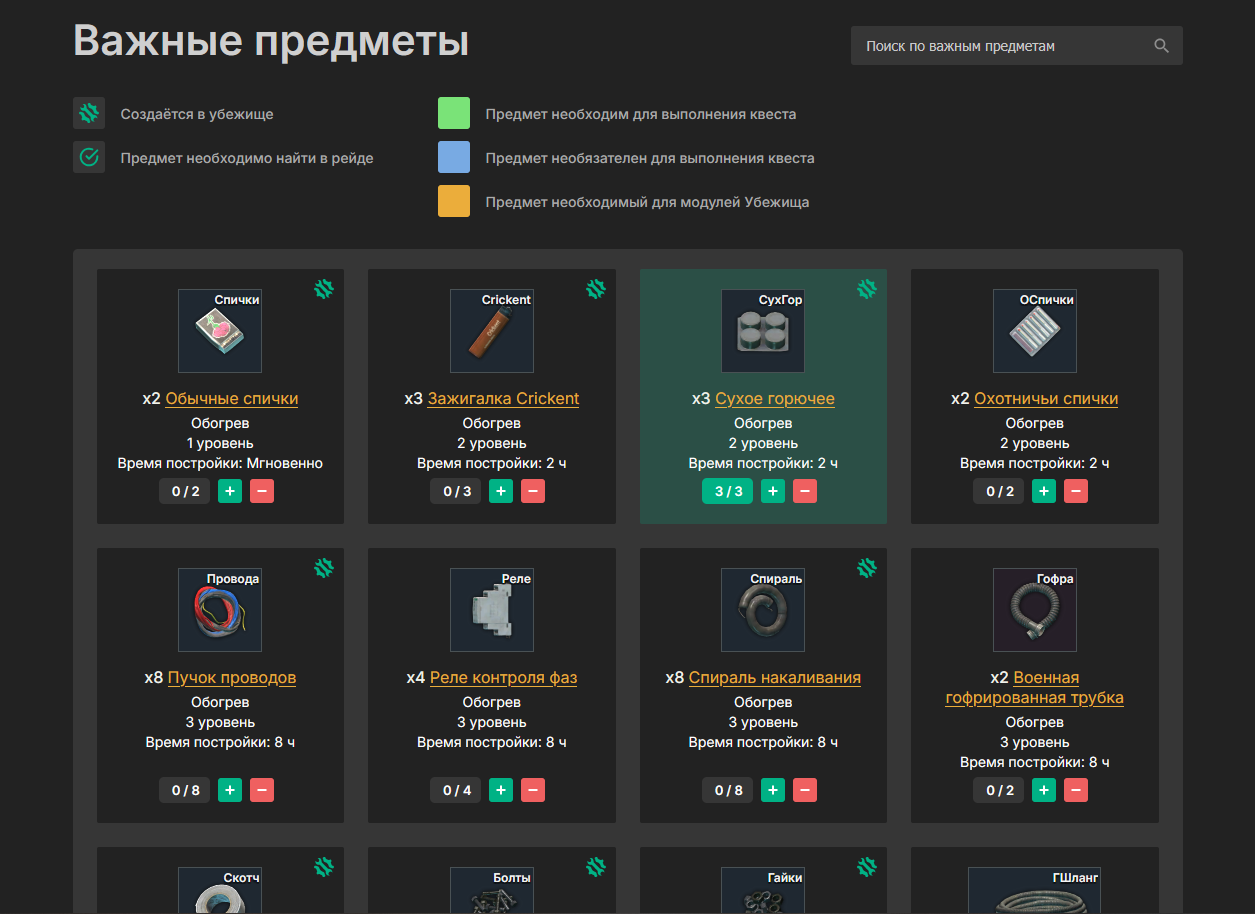The width and height of the screenshot is (1255, 914).
Task: Click 'Время постройки: Мгновенно' text on Обычные спички card
Action: (x=220, y=463)
